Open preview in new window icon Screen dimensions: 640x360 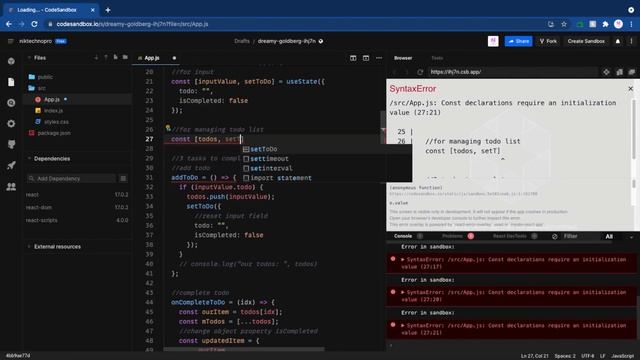[x=632, y=72]
